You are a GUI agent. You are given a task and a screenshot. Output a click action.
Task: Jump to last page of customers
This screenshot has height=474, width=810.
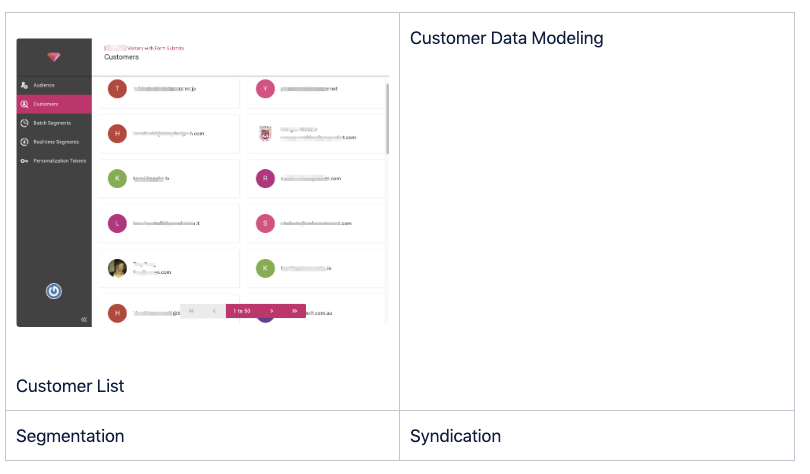click(294, 311)
